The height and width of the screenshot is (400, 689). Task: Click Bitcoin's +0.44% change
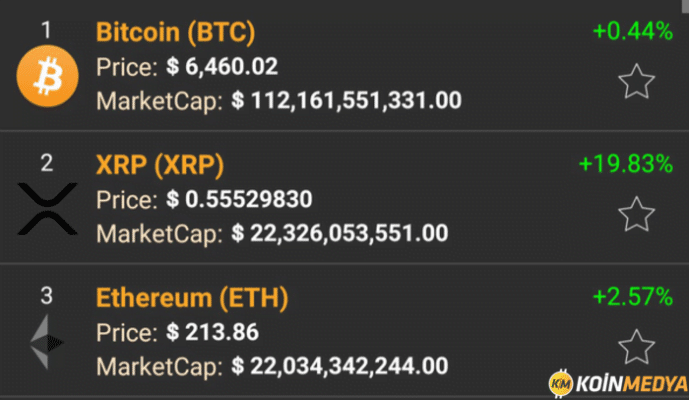tap(632, 31)
